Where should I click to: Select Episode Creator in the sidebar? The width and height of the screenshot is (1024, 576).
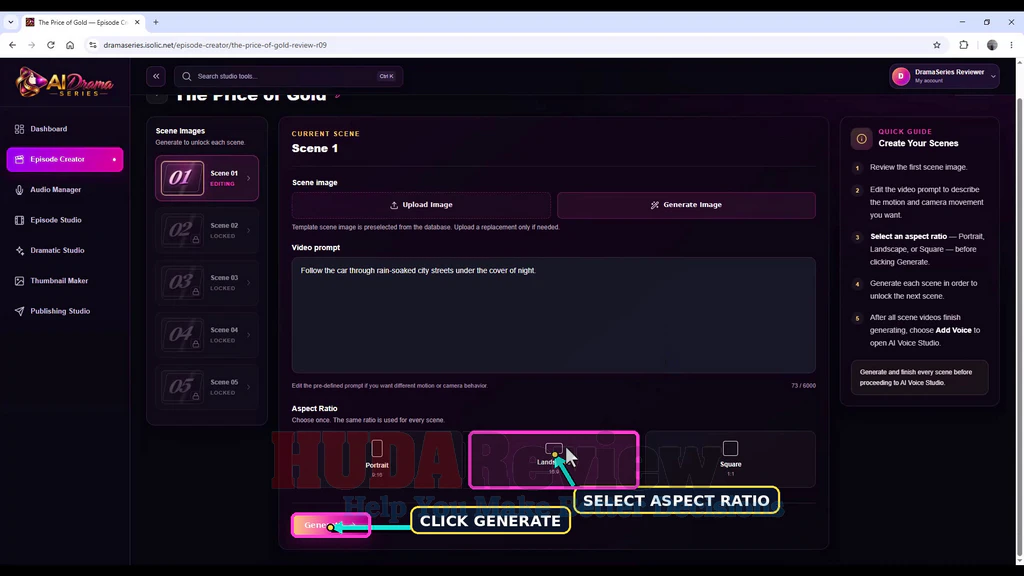click(65, 159)
